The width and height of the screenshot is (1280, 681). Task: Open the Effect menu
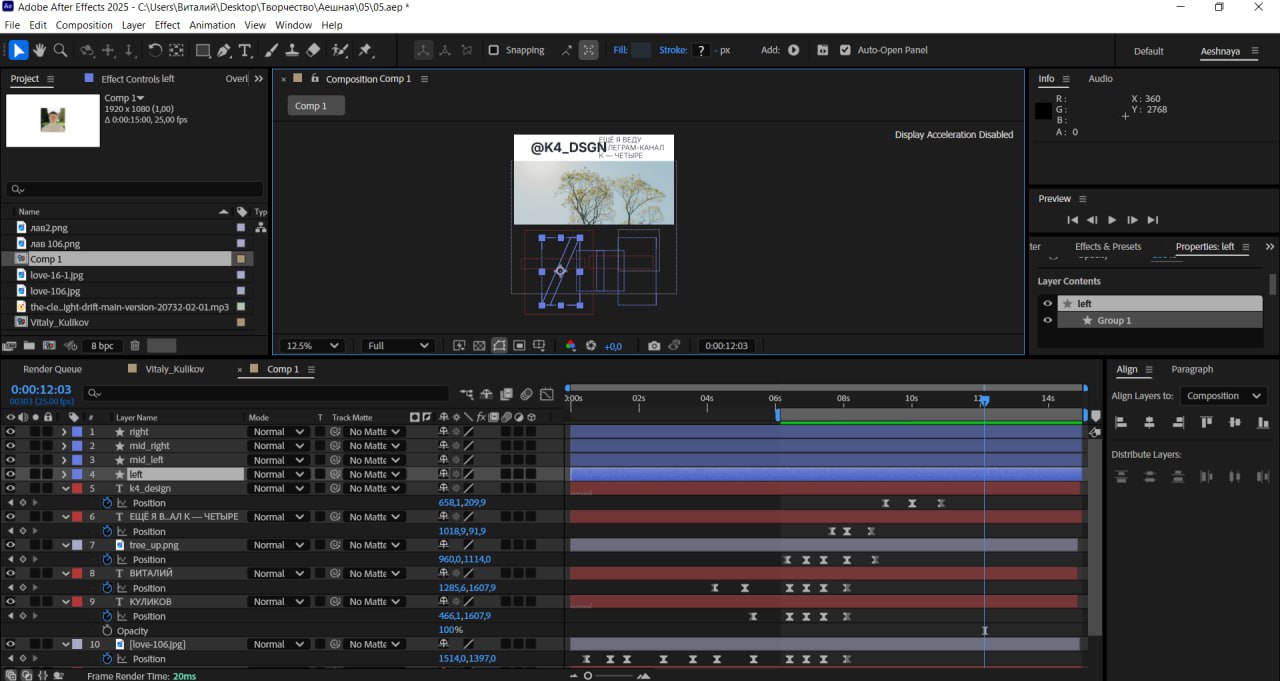point(168,25)
